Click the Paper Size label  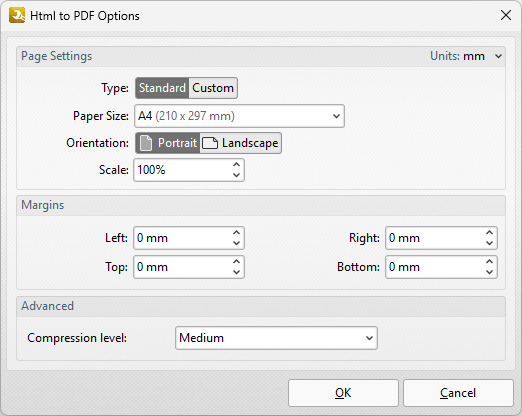click(x=101, y=116)
